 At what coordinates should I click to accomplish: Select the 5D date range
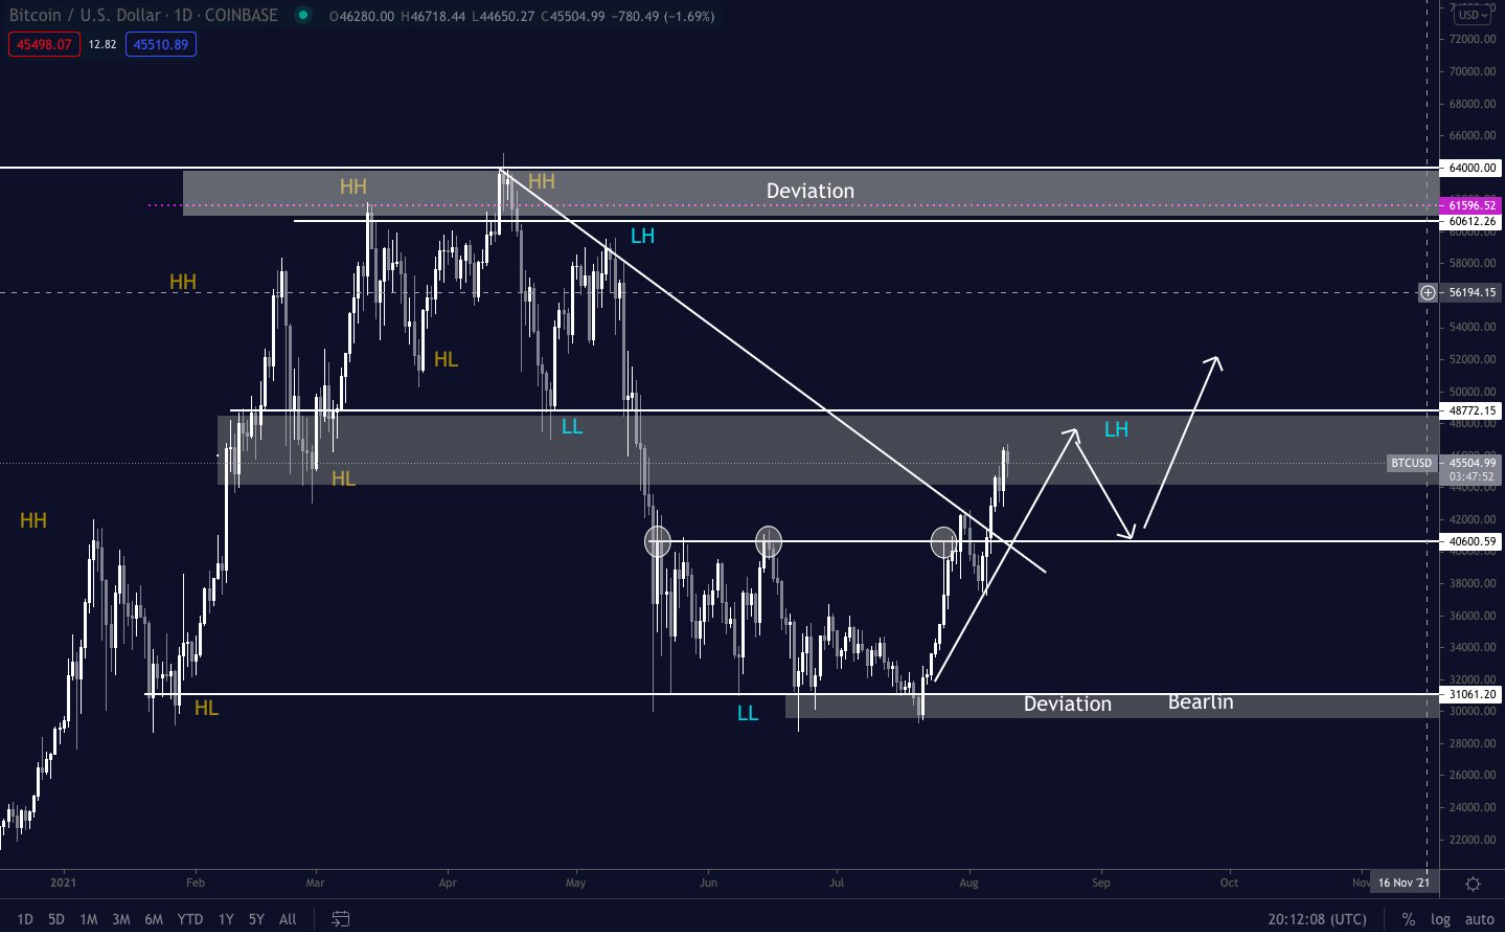pyautogui.click(x=56, y=919)
